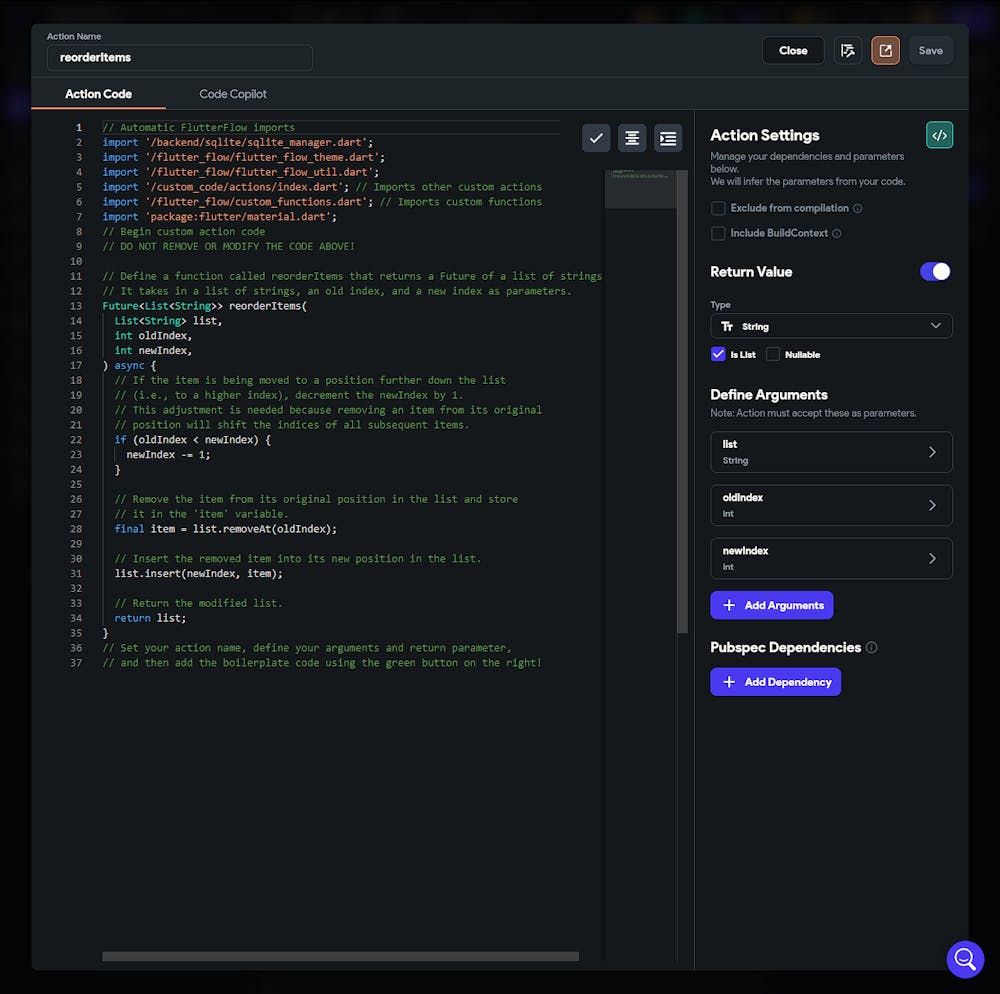The image size is (1000, 994).
Task: Uncheck the Is List checkbox
Action: pos(718,354)
